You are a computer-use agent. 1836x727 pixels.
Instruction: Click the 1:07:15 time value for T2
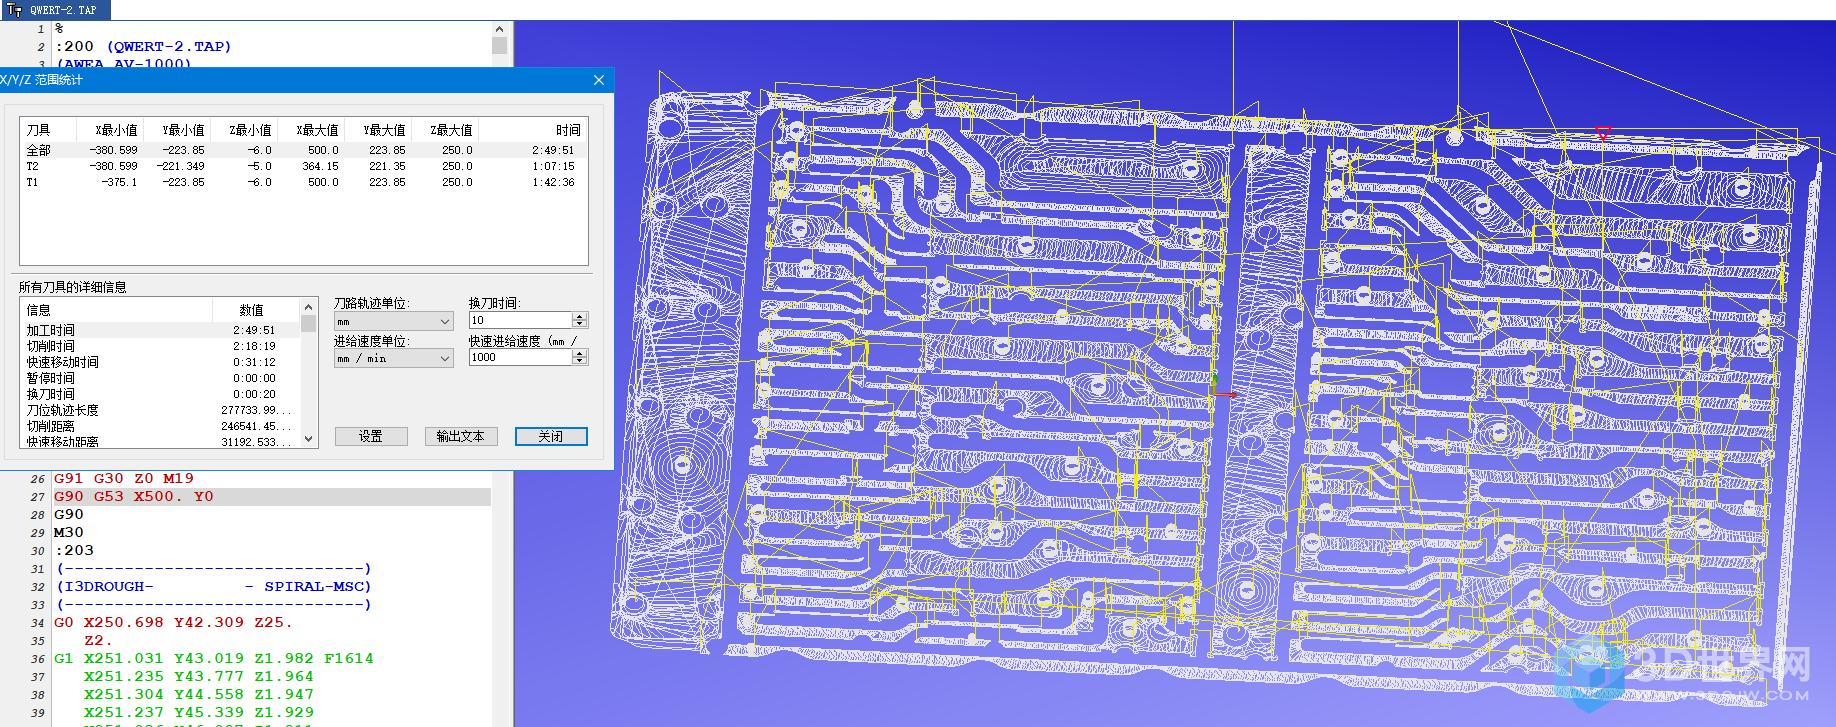click(x=553, y=166)
